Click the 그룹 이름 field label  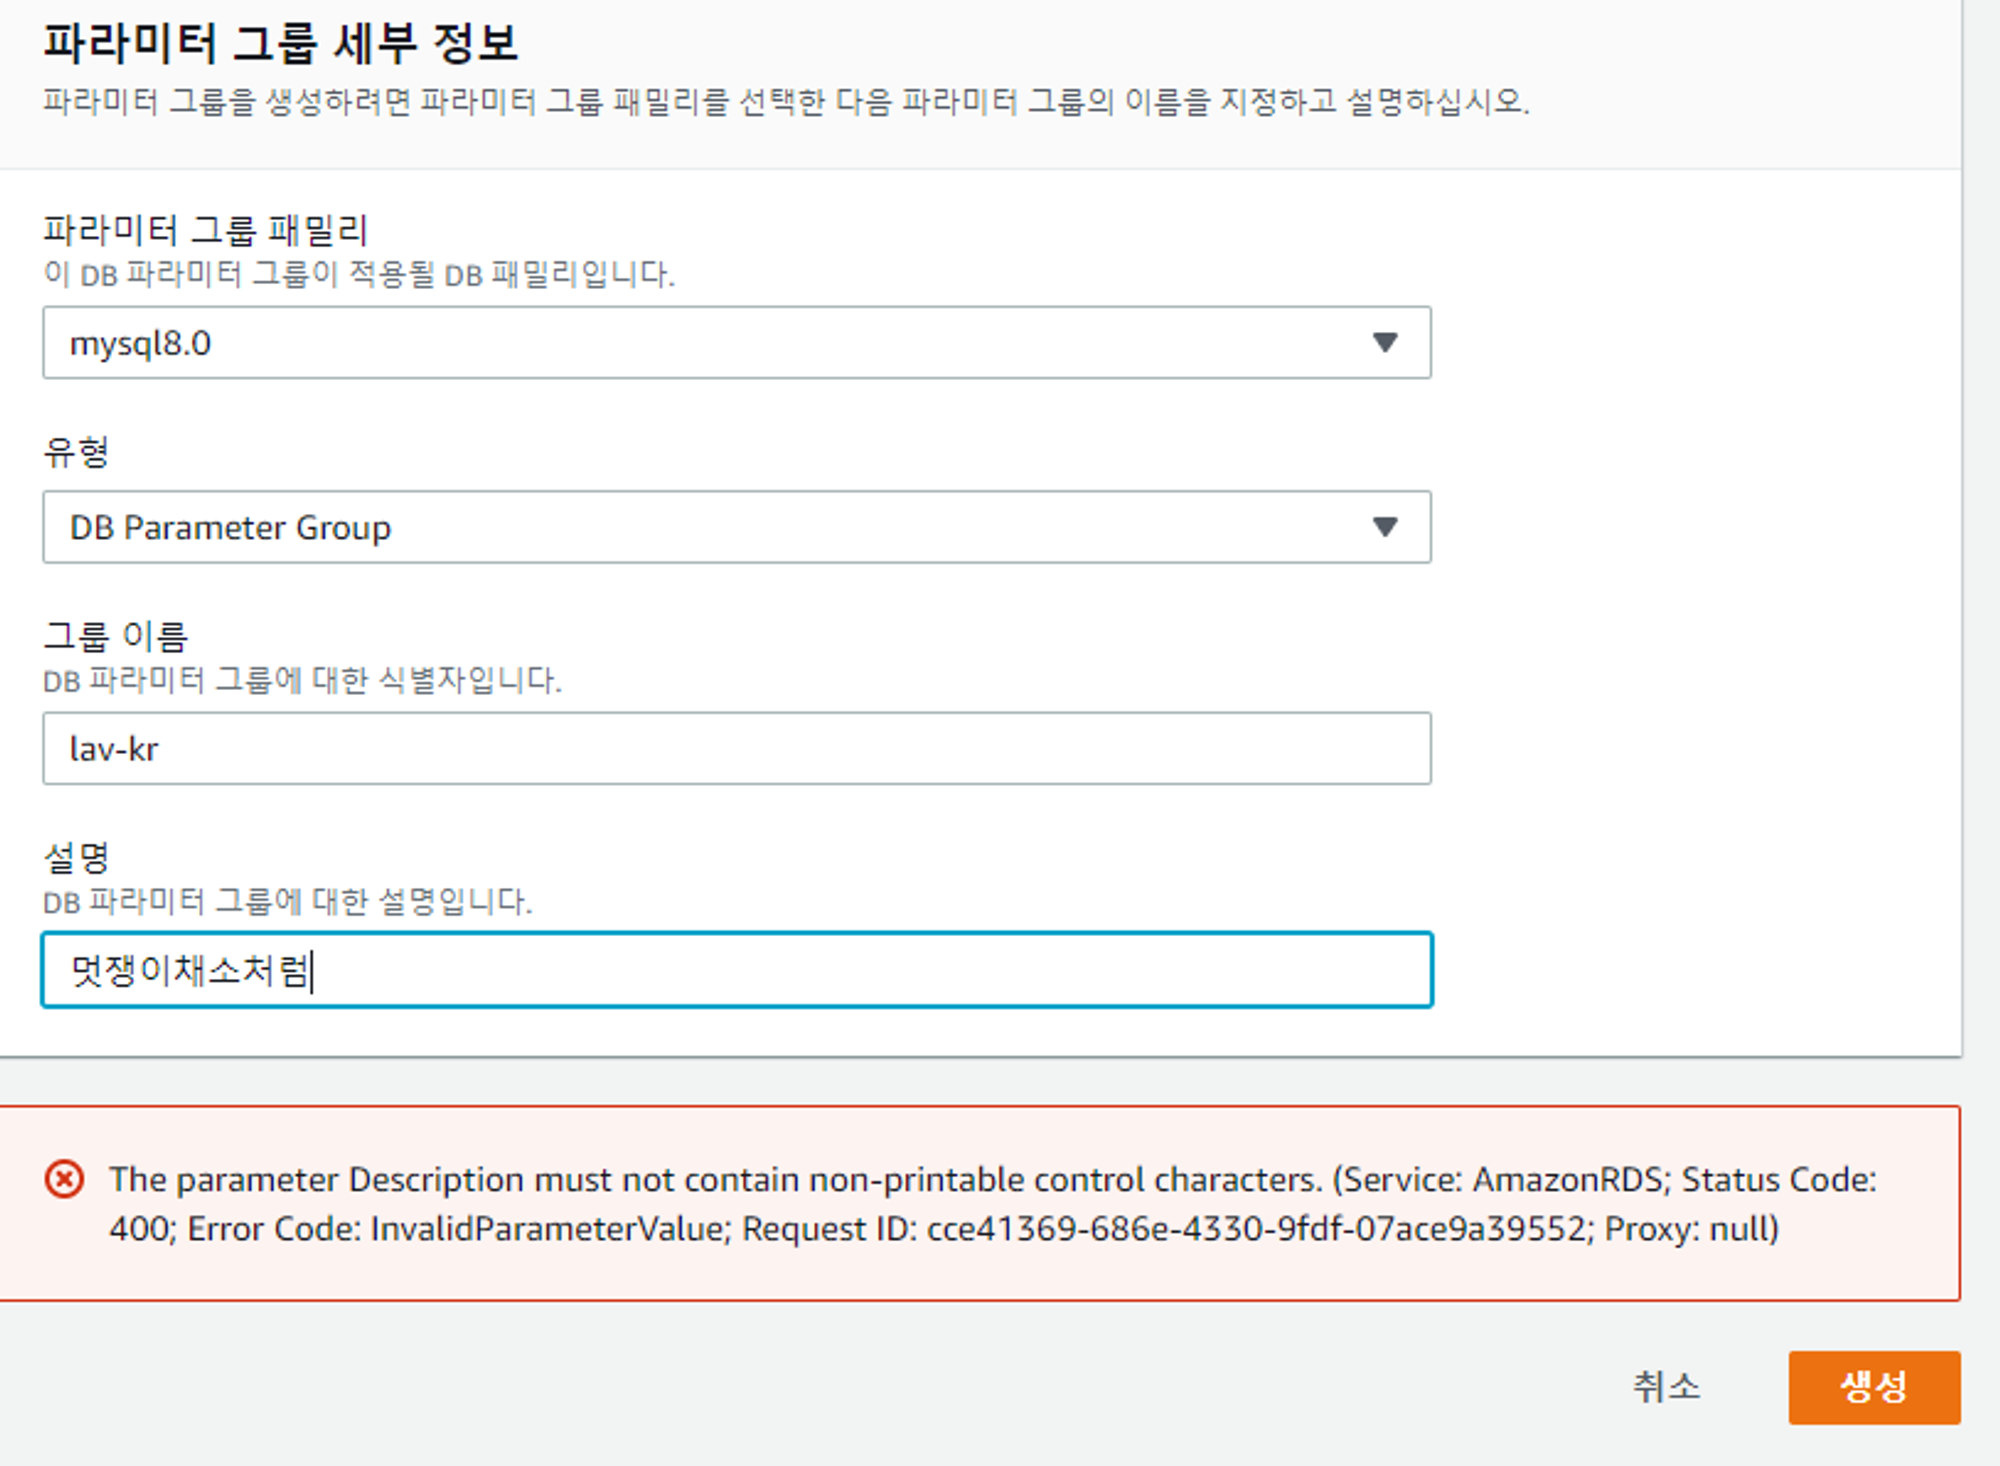tap(116, 636)
